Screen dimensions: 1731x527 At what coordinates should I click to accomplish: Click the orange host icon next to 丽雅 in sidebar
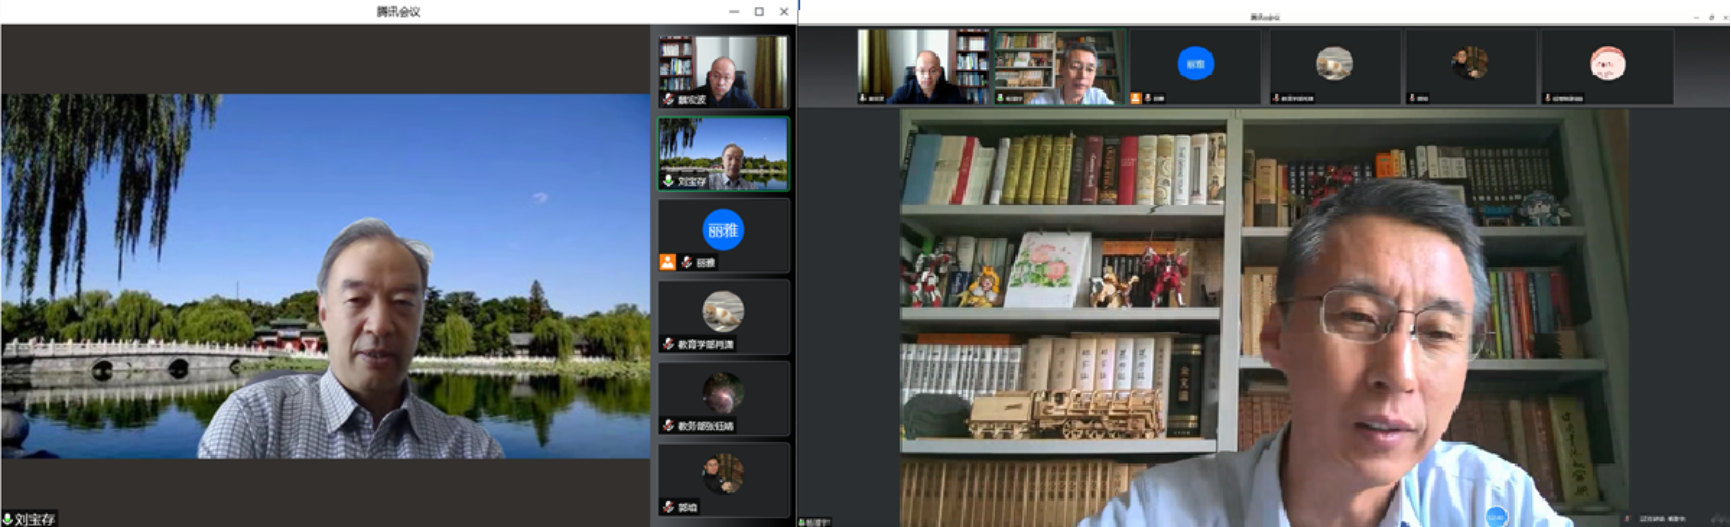click(x=667, y=262)
